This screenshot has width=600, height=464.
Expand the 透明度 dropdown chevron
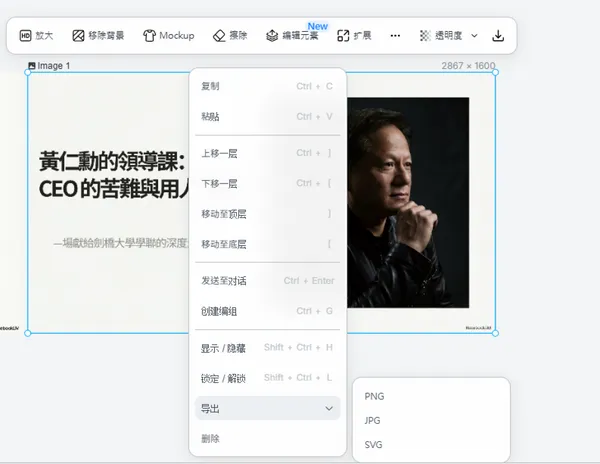point(474,36)
